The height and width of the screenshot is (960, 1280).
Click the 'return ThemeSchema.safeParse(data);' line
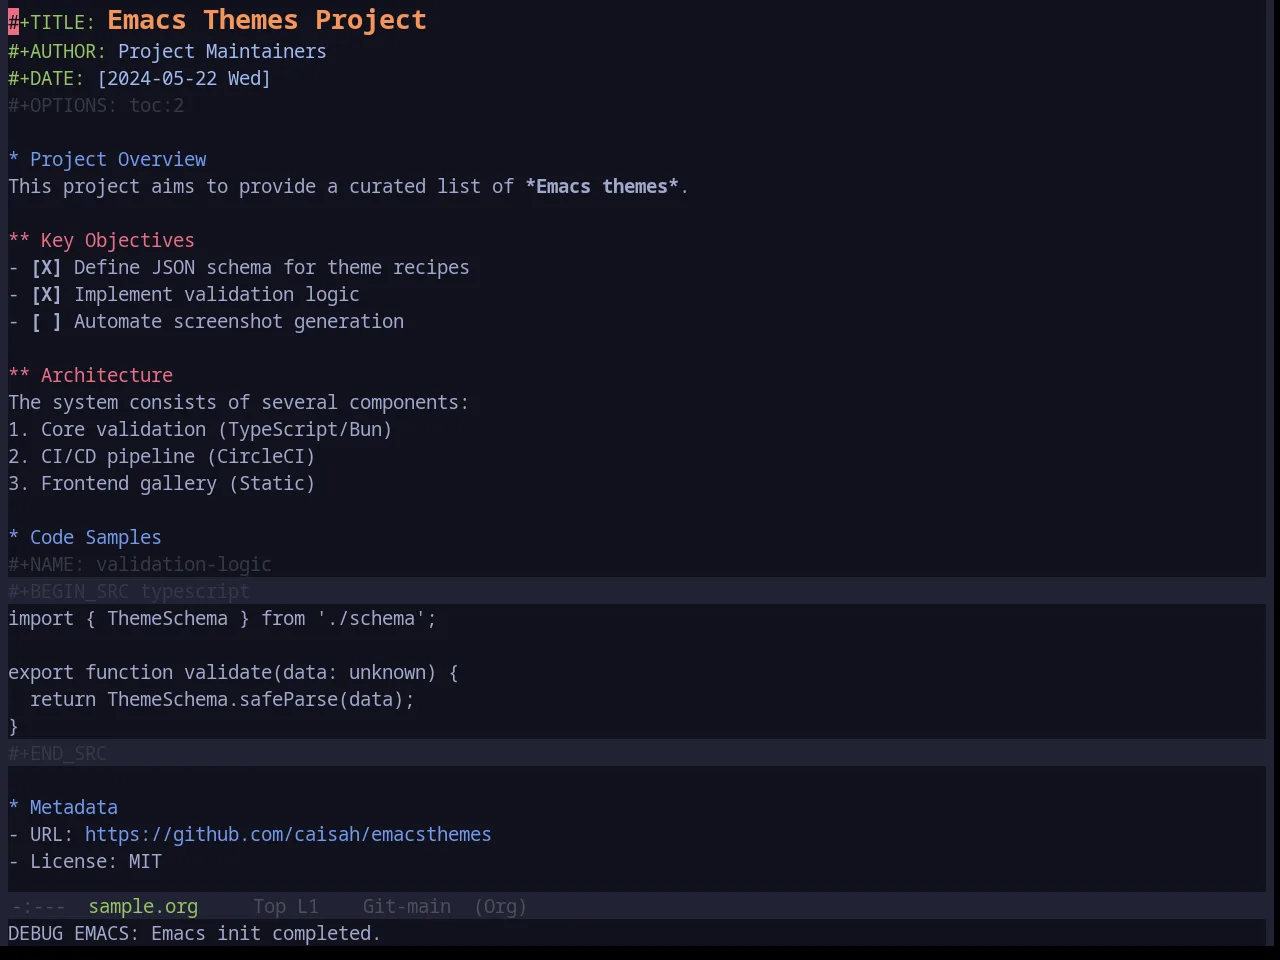[222, 700]
